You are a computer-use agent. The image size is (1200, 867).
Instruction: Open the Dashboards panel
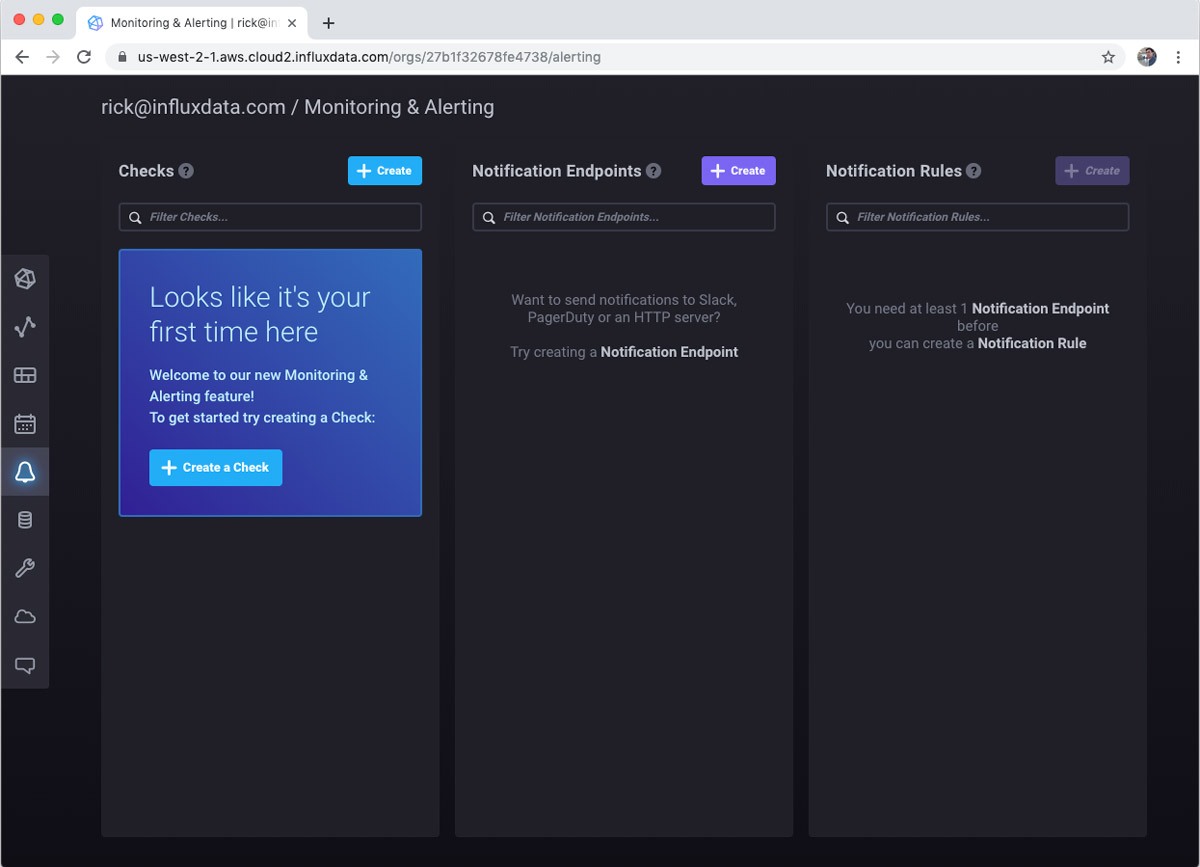pos(25,375)
